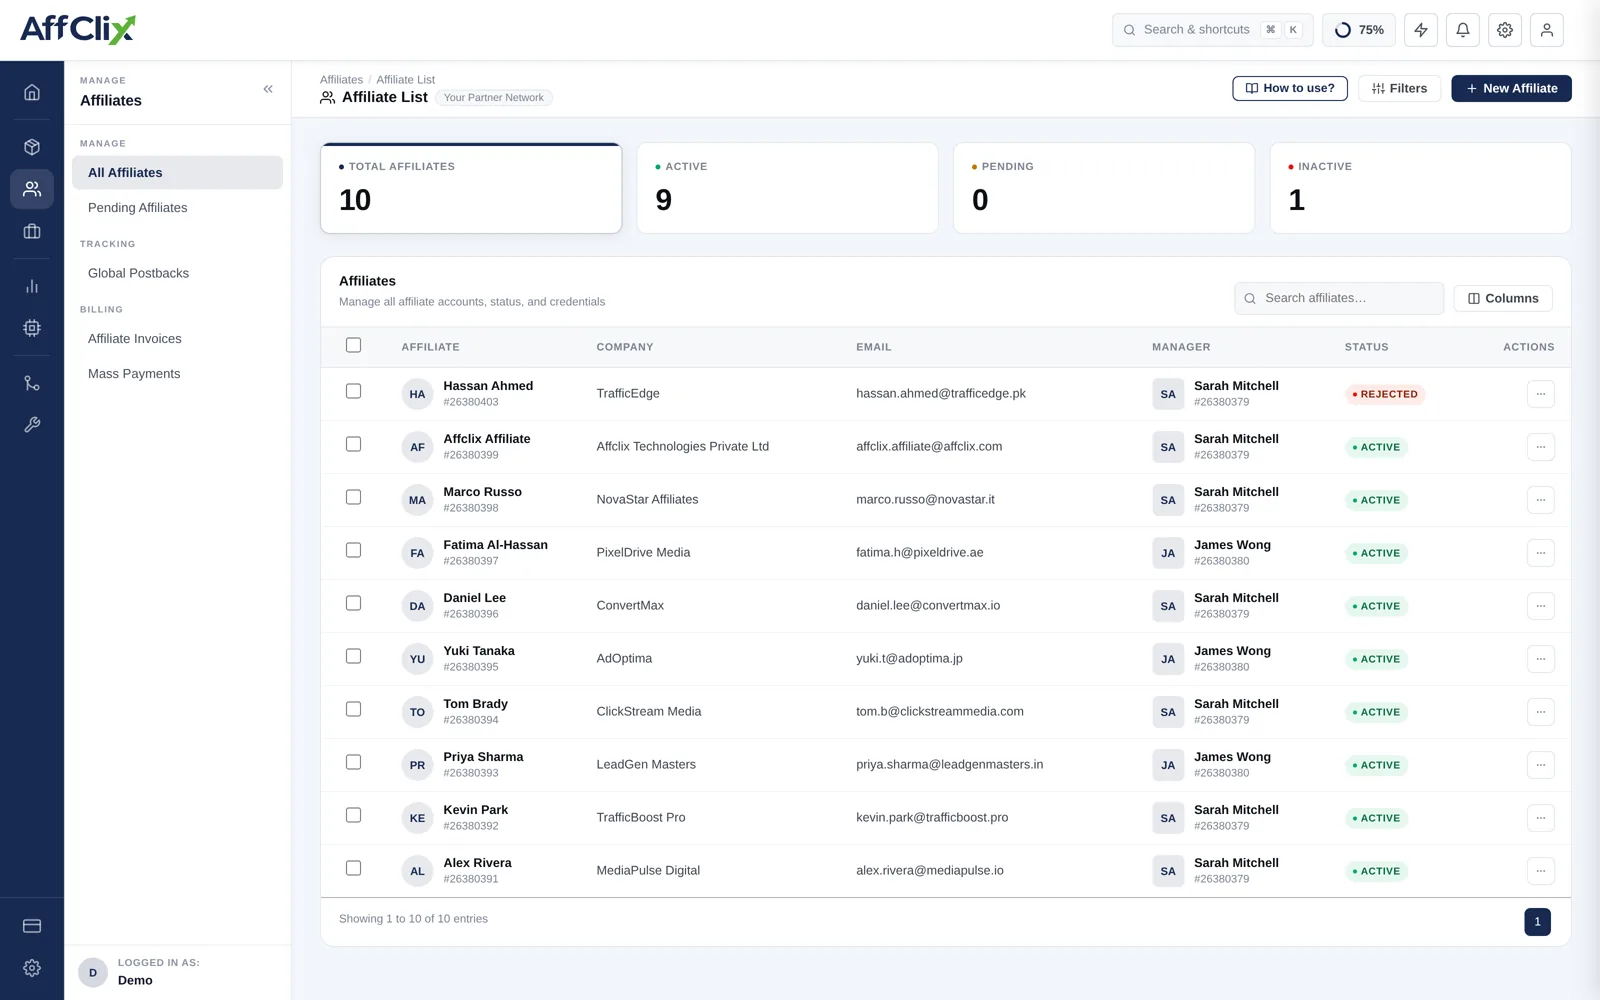Collapse the Affiliates side panel

coord(268,89)
